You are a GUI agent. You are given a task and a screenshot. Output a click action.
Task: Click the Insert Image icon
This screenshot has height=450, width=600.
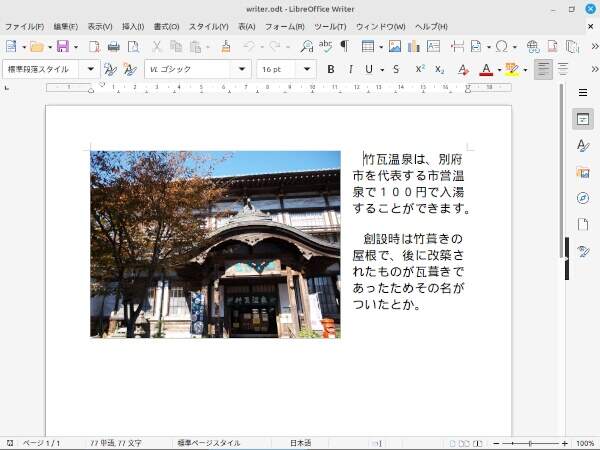coord(395,46)
